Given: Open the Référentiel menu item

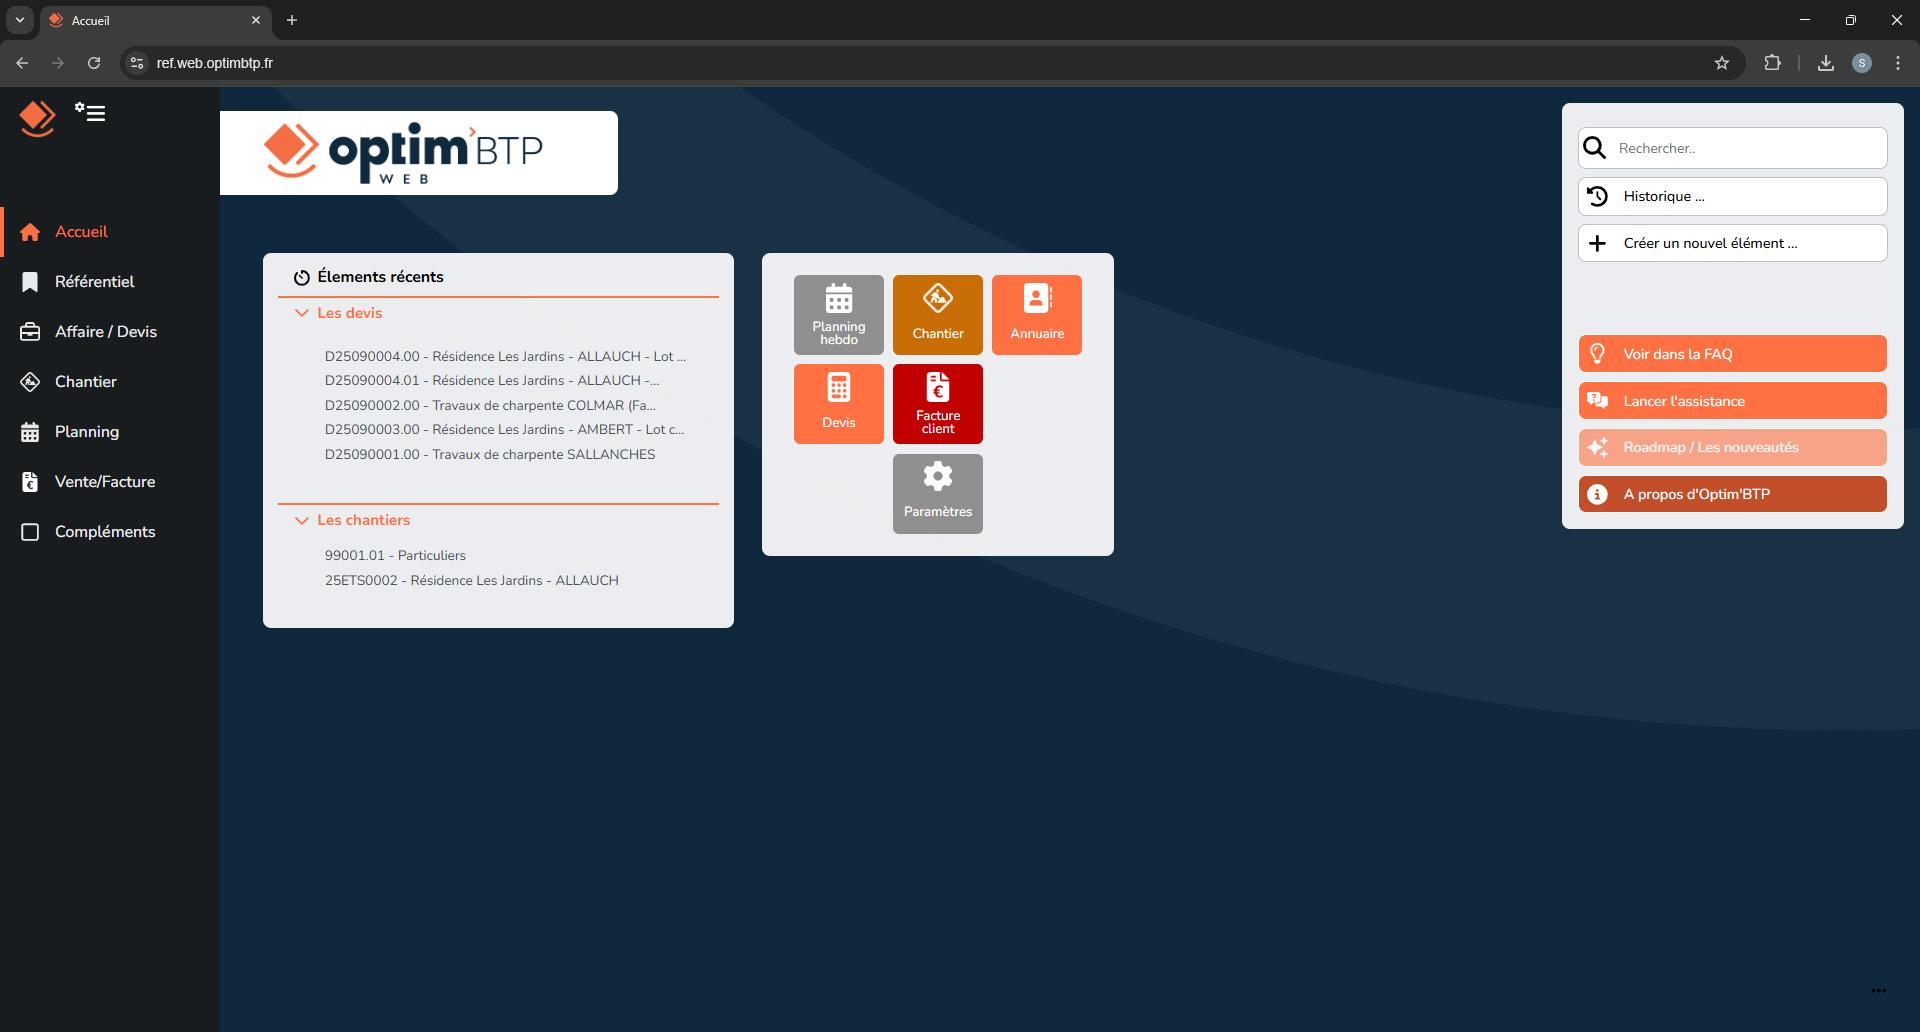Looking at the screenshot, I should [95, 281].
